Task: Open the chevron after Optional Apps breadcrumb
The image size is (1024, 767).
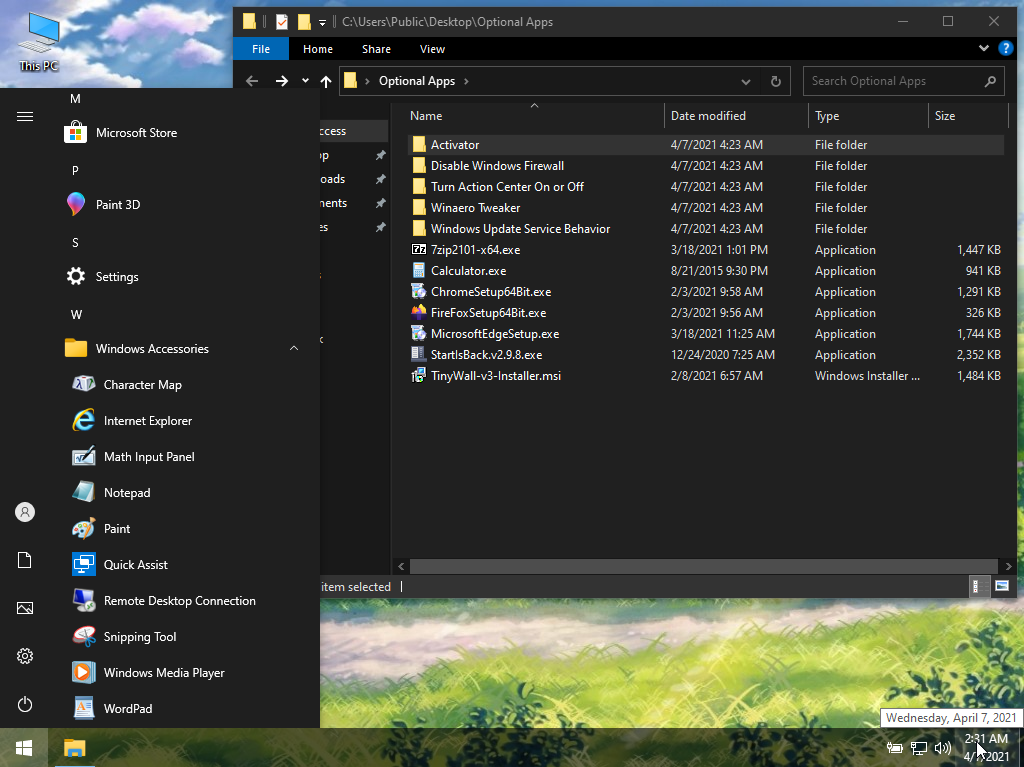Action: tap(466, 81)
